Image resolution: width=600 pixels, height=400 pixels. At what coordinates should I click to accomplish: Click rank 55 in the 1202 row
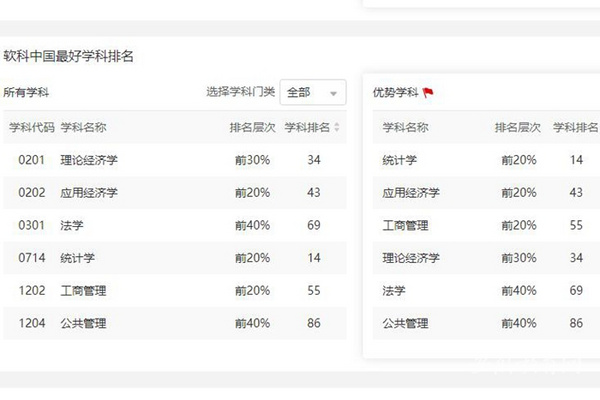[x=314, y=291]
